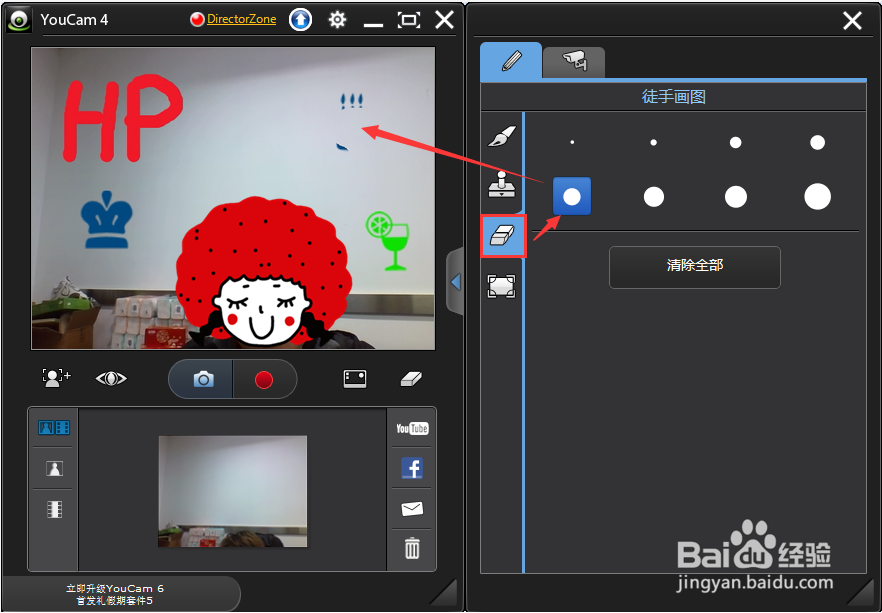Switch to the surveillance camera tab
This screenshot has height=613, width=882.
click(x=574, y=61)
